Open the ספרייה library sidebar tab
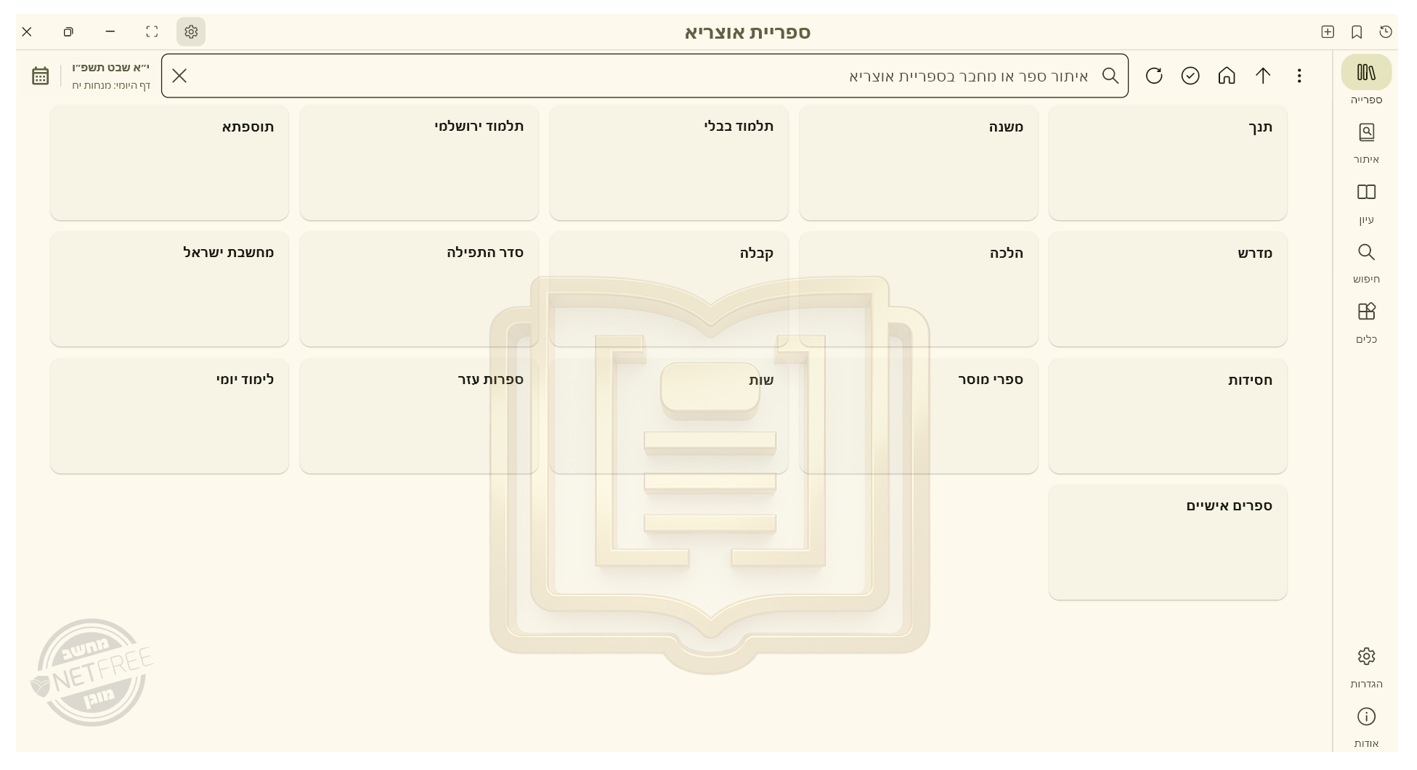1417x770 pixels. (1366, 73)
